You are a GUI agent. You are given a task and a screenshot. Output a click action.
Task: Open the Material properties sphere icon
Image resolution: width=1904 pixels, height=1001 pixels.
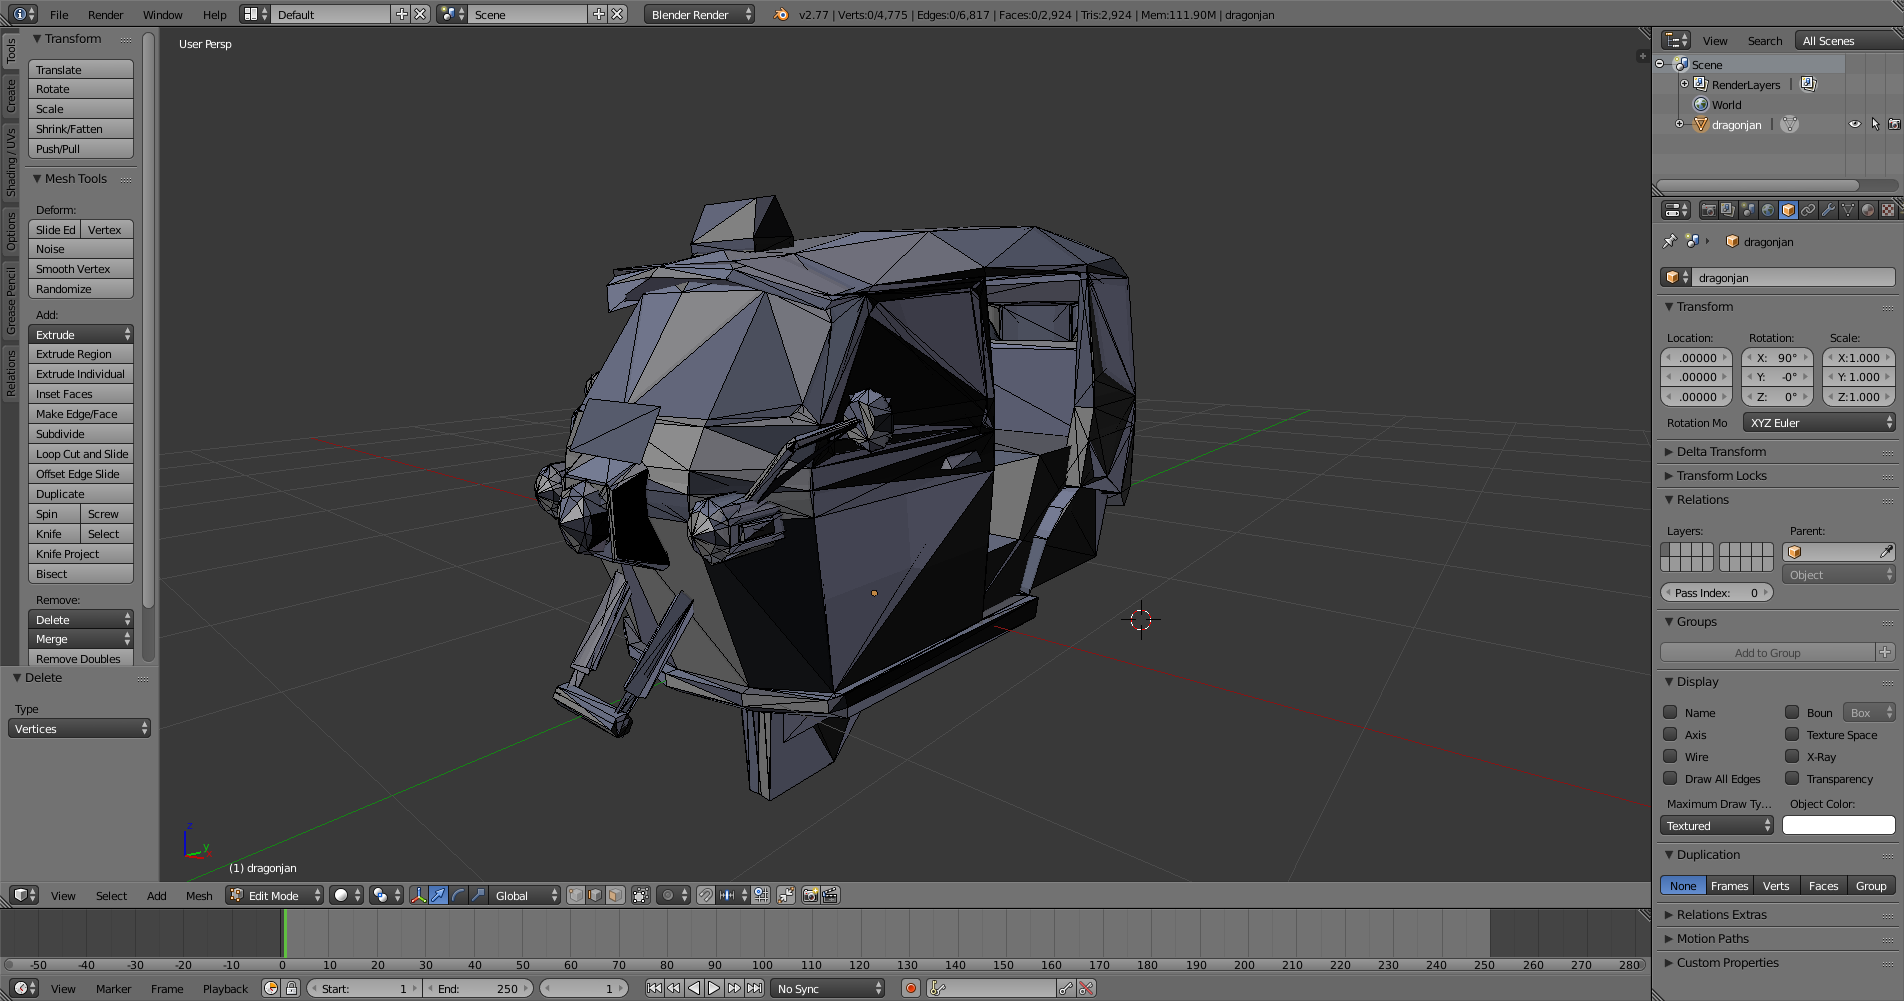(1868, 210)
